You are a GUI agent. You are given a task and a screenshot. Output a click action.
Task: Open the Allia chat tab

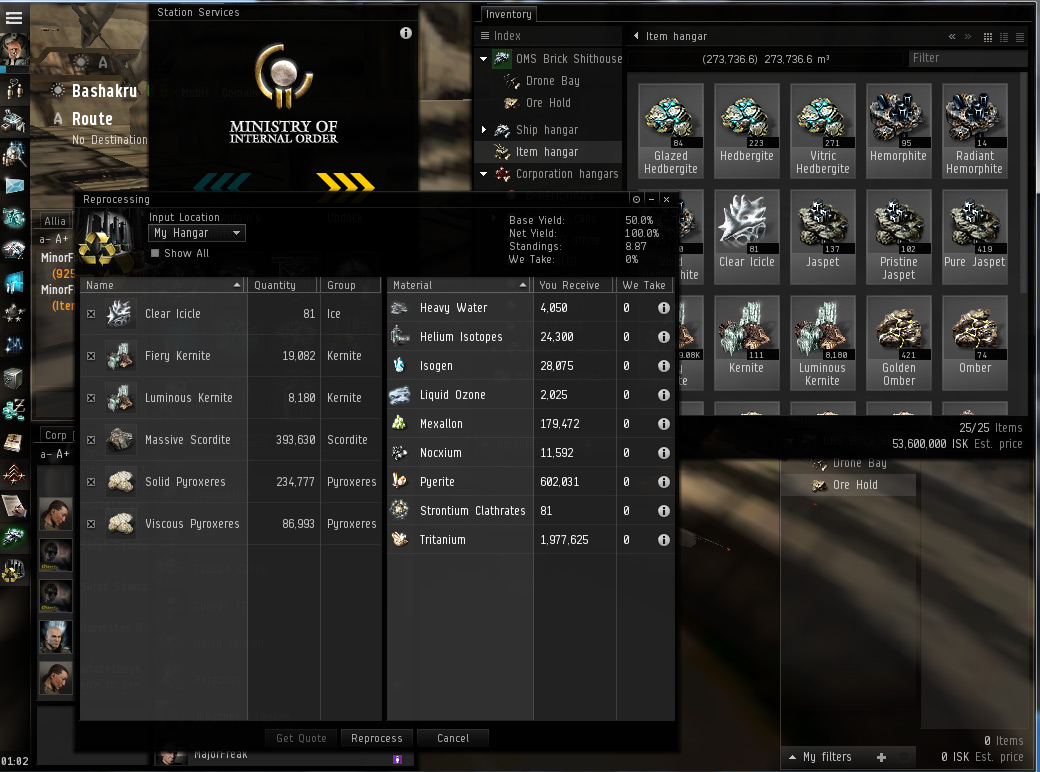click(x=54, y=221)
